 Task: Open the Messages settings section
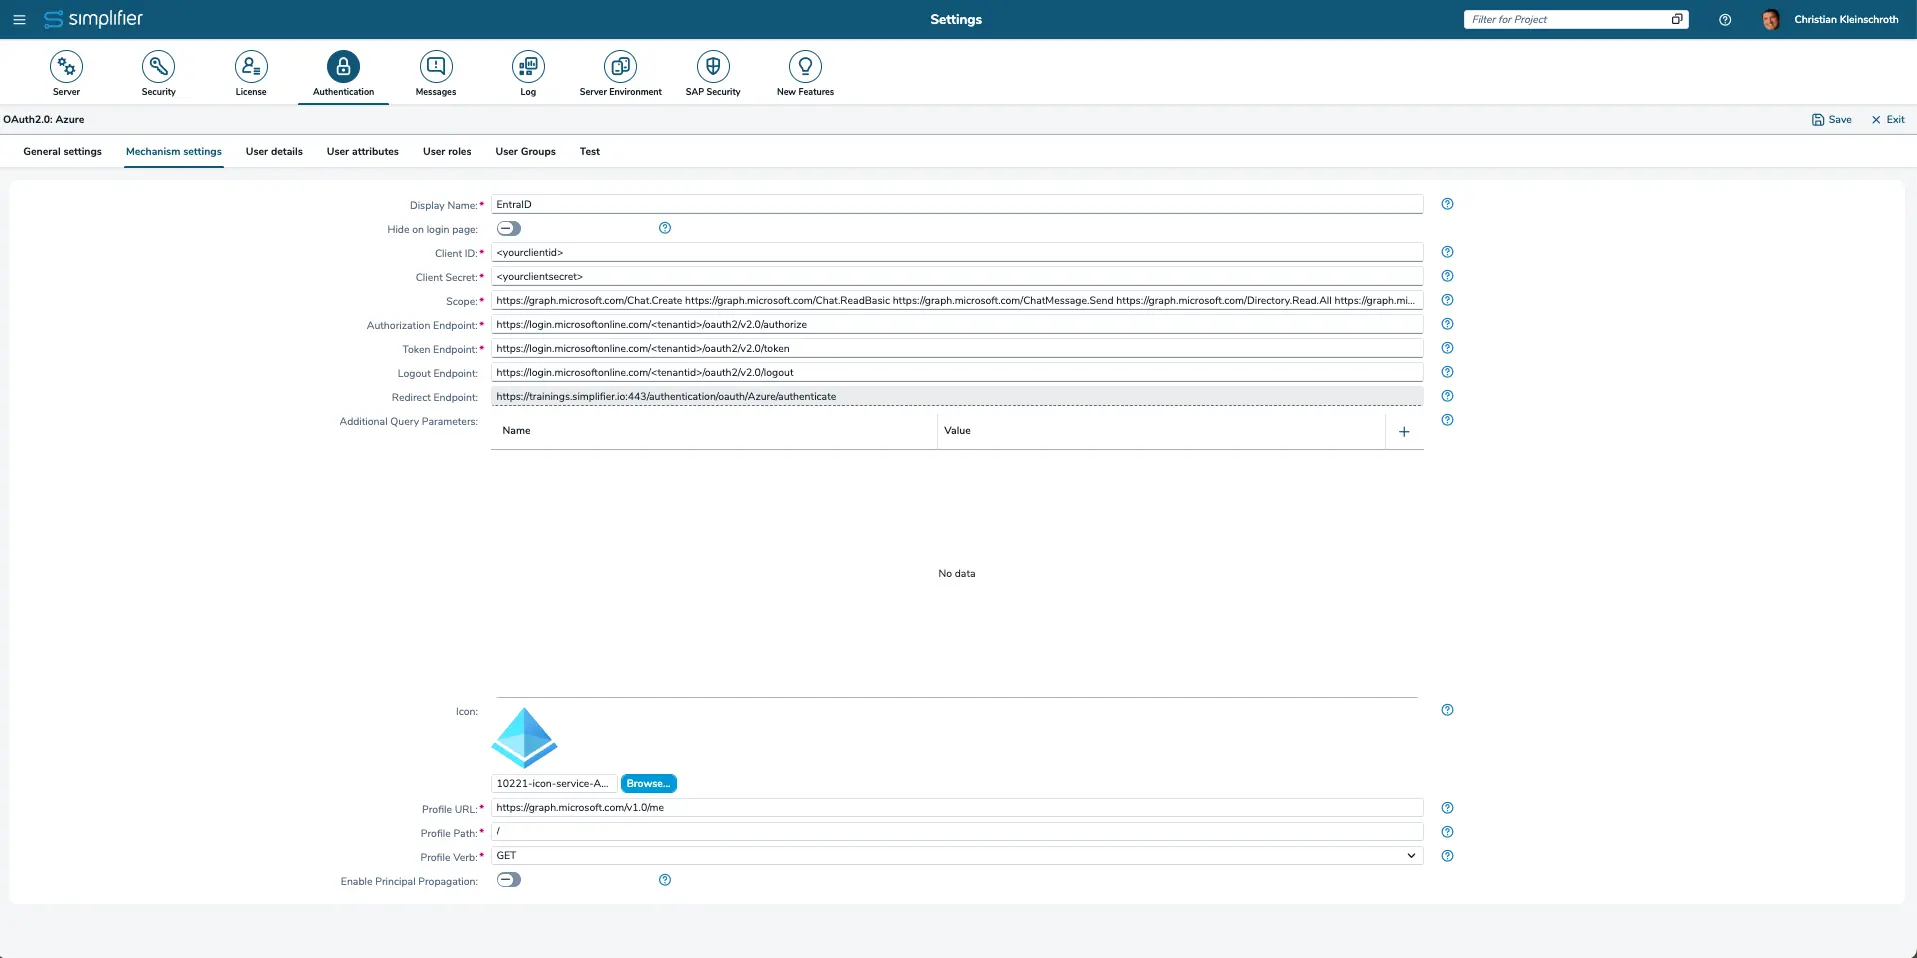[434, 72]
